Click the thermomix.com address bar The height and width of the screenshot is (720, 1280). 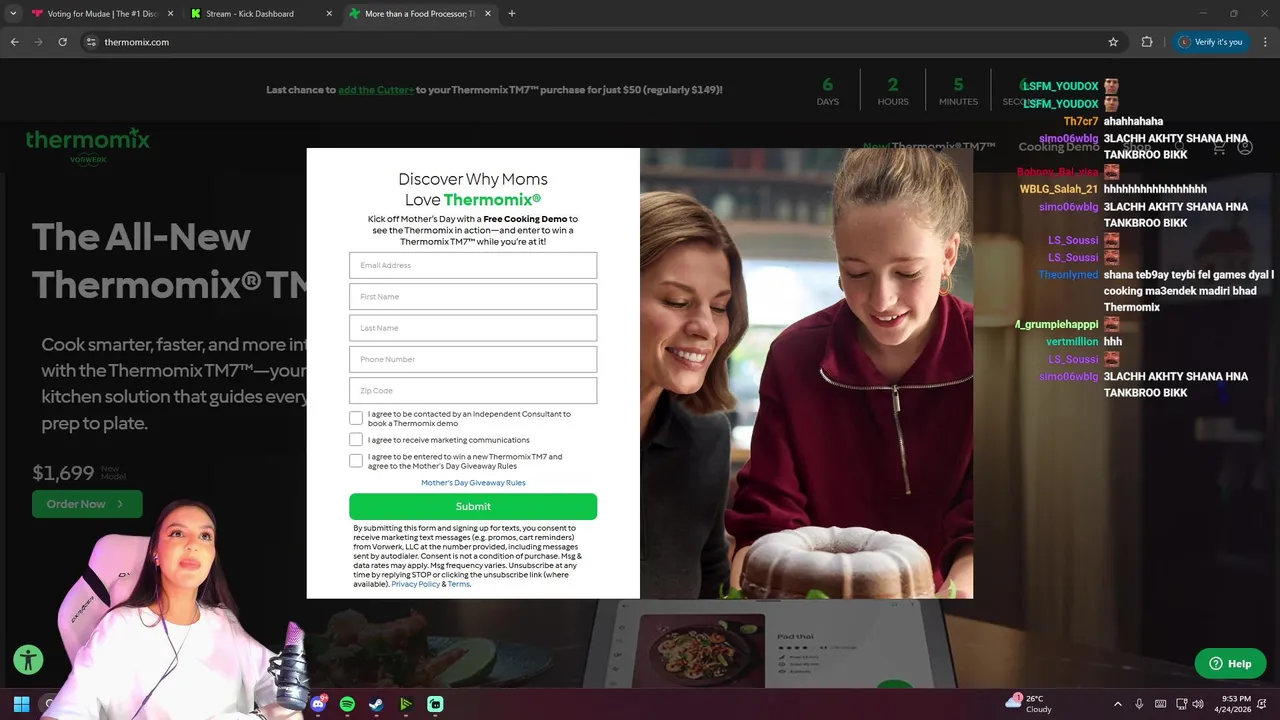point(600,42)
